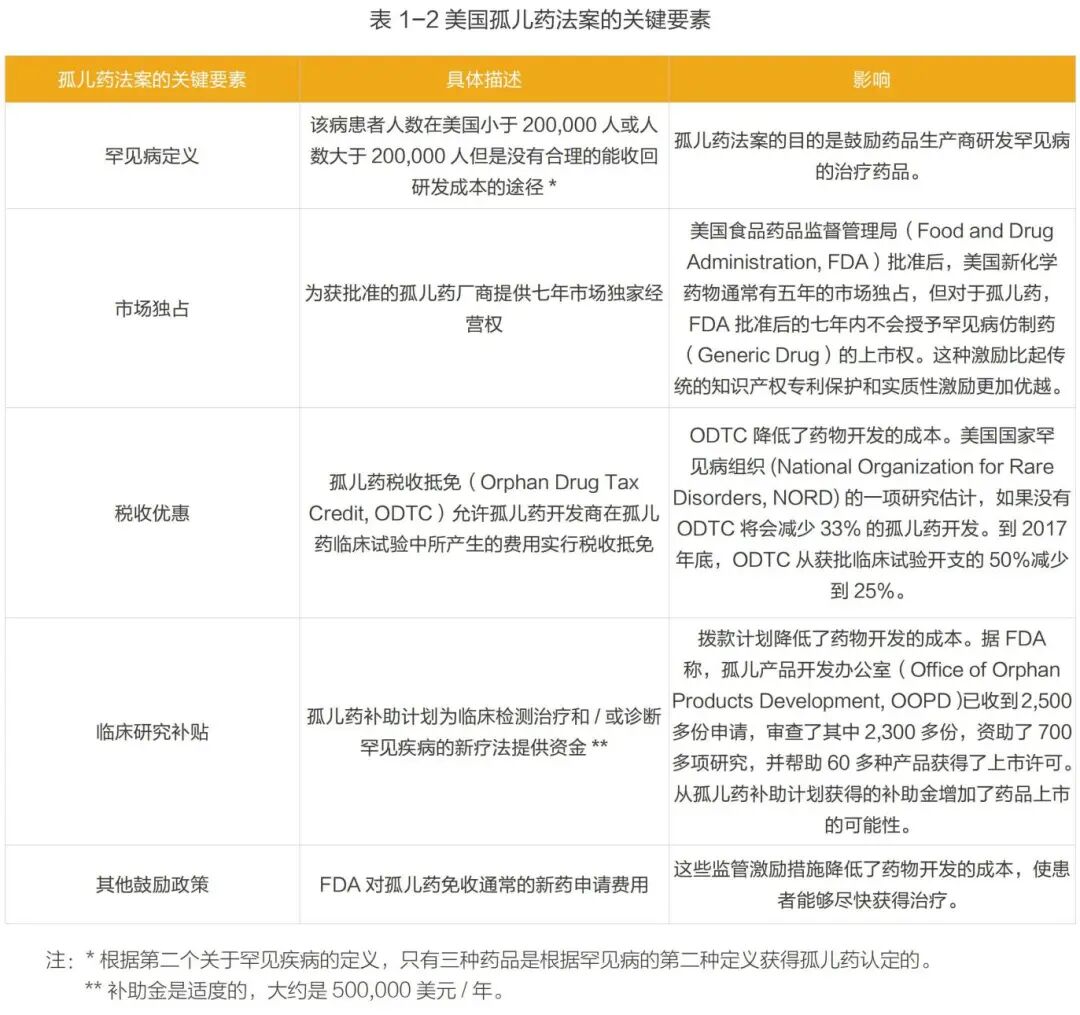Click the 税收优惠 row label

[152, 513]
